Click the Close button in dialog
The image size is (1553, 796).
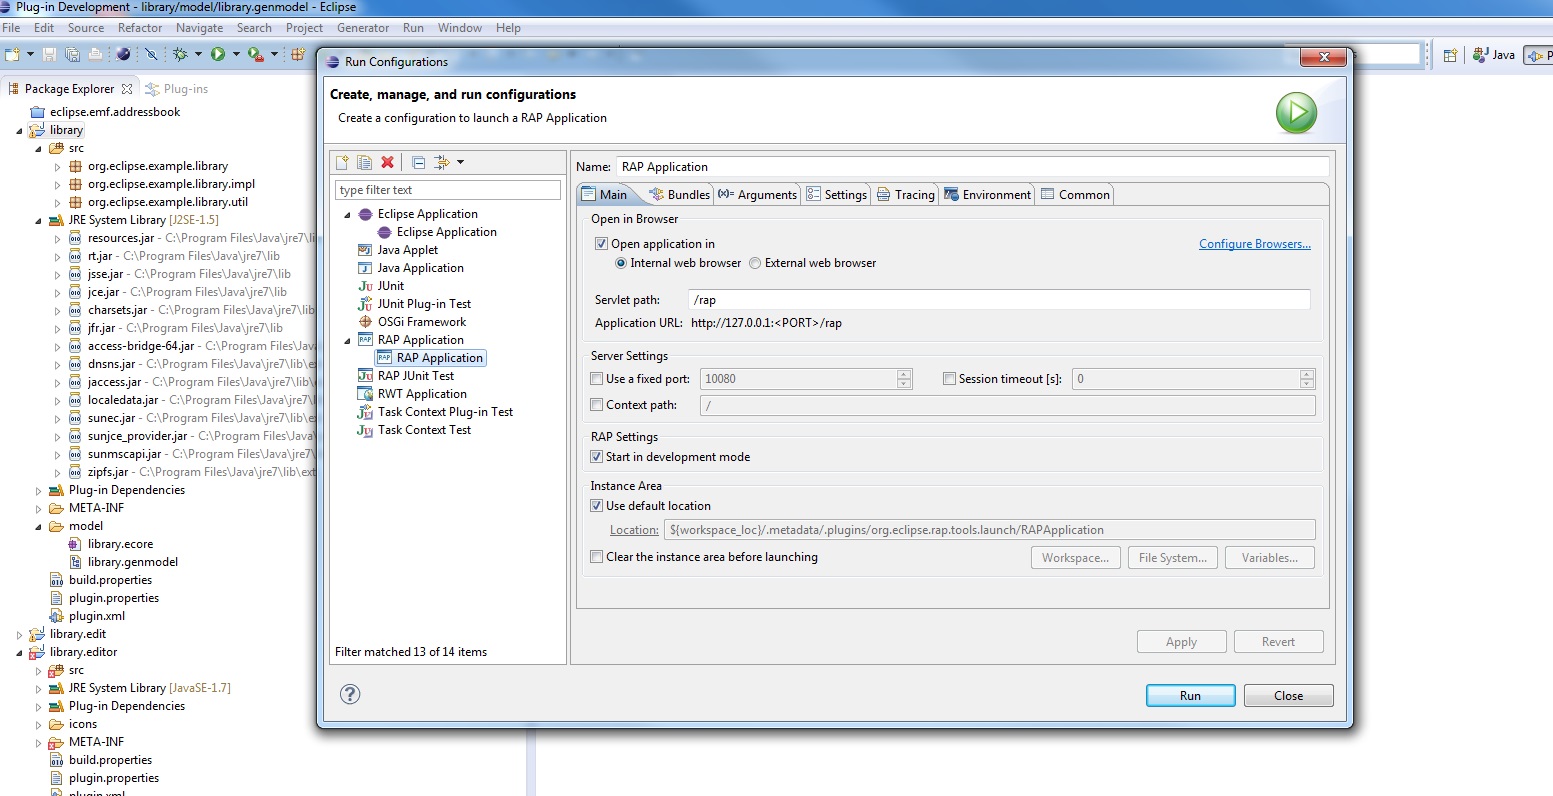pyautogui.click(x=1288, y=696)
